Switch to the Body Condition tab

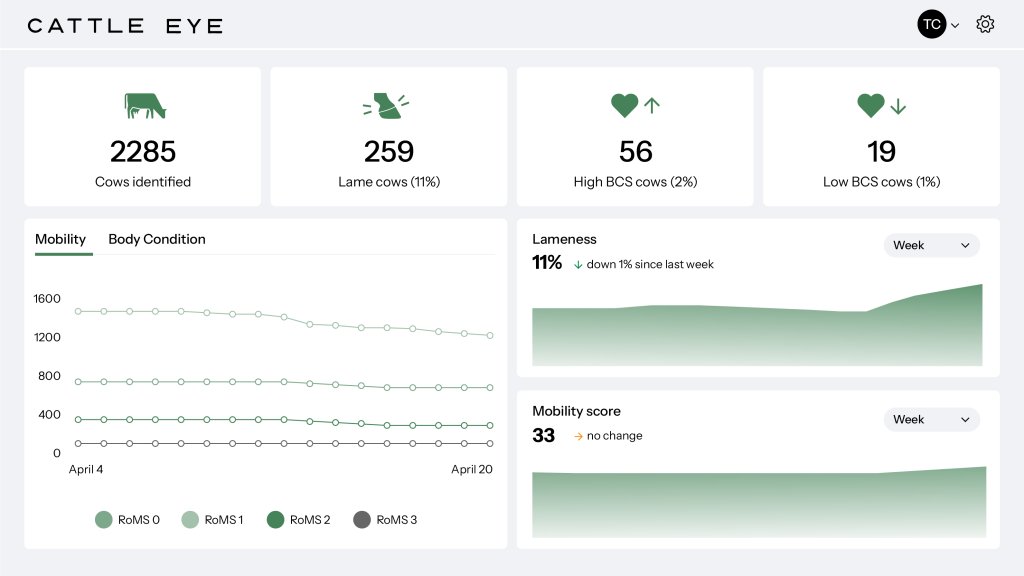click(157, 239)
